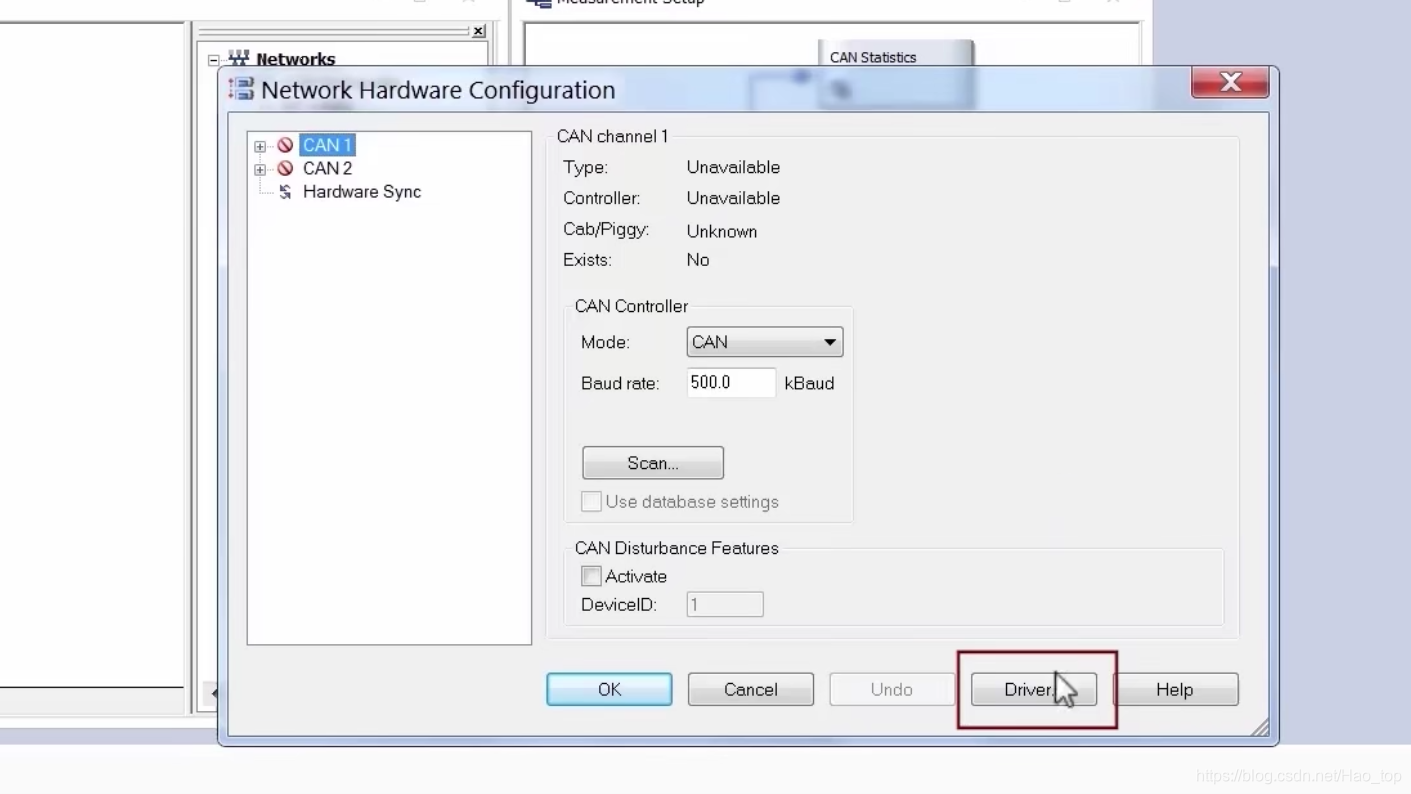The width and height of the screenshot is (1411, 794).
Task: Collapse the Networks tree in background window
Action: [213, 60]
